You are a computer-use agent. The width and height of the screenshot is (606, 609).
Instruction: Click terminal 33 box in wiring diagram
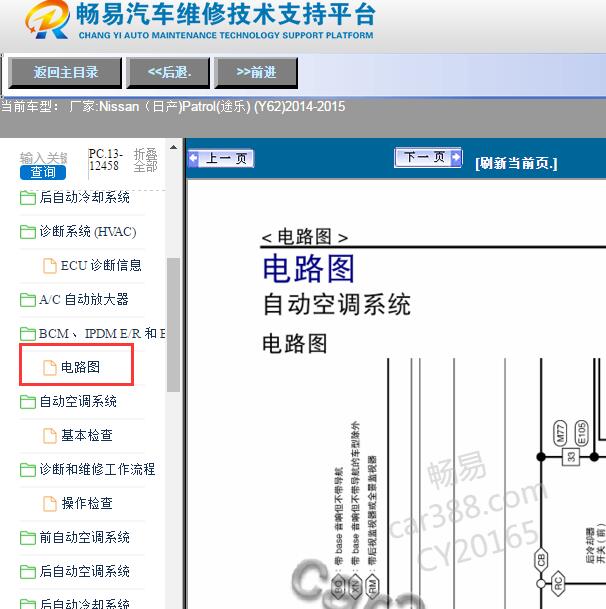pos(571,457)
